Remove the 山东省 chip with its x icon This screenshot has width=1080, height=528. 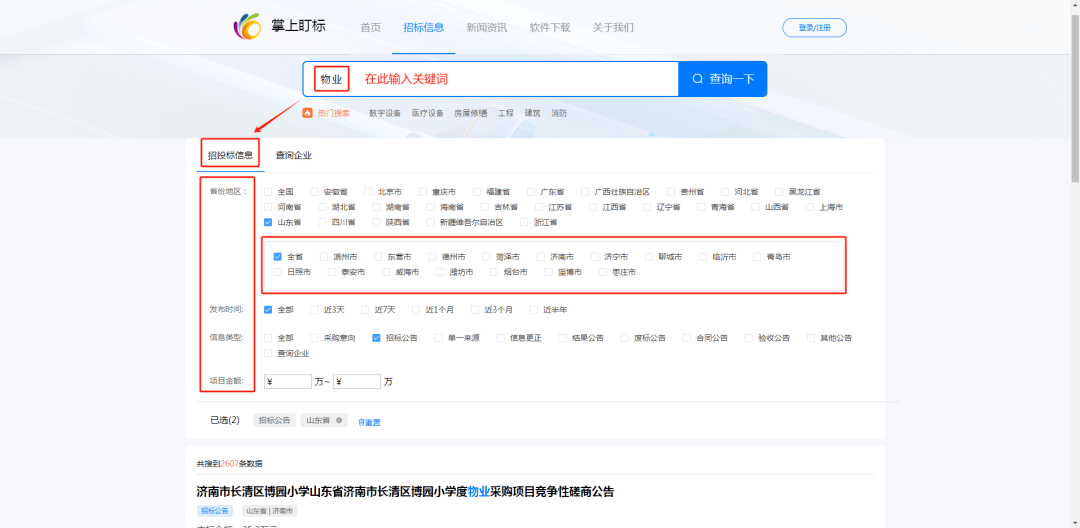[339, 420]
